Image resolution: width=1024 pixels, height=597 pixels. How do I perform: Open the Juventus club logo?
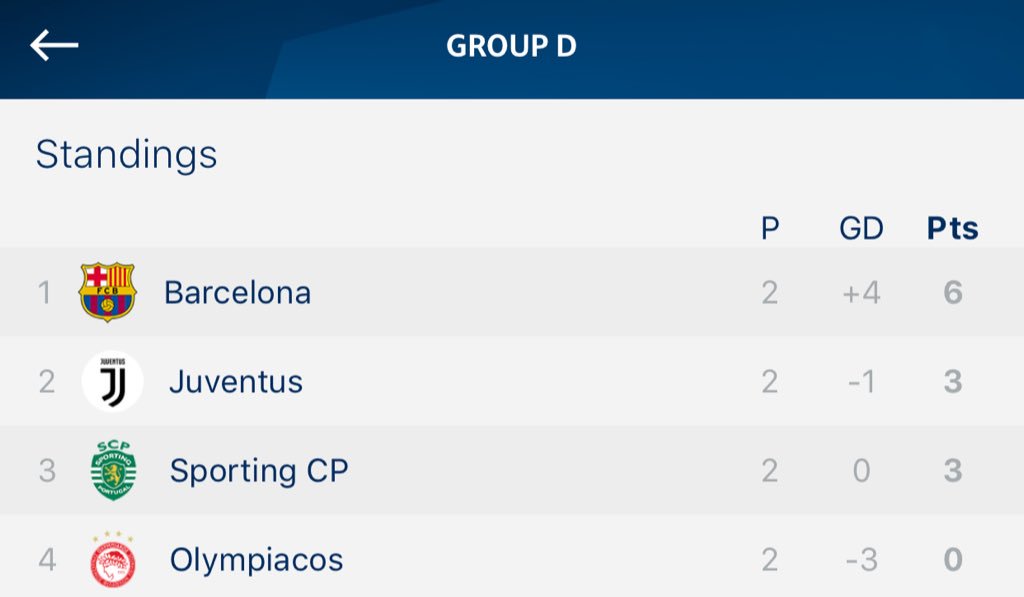112,381
